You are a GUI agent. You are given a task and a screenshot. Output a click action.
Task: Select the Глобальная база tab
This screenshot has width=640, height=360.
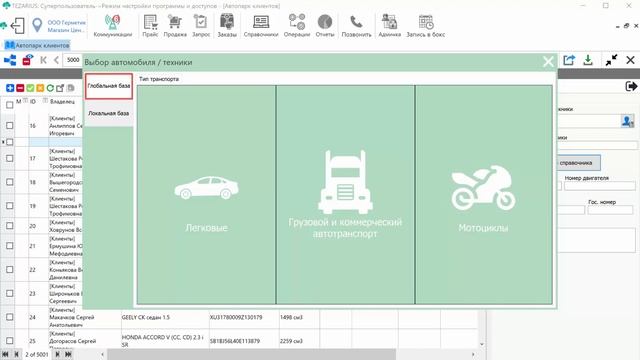[109, 86]
